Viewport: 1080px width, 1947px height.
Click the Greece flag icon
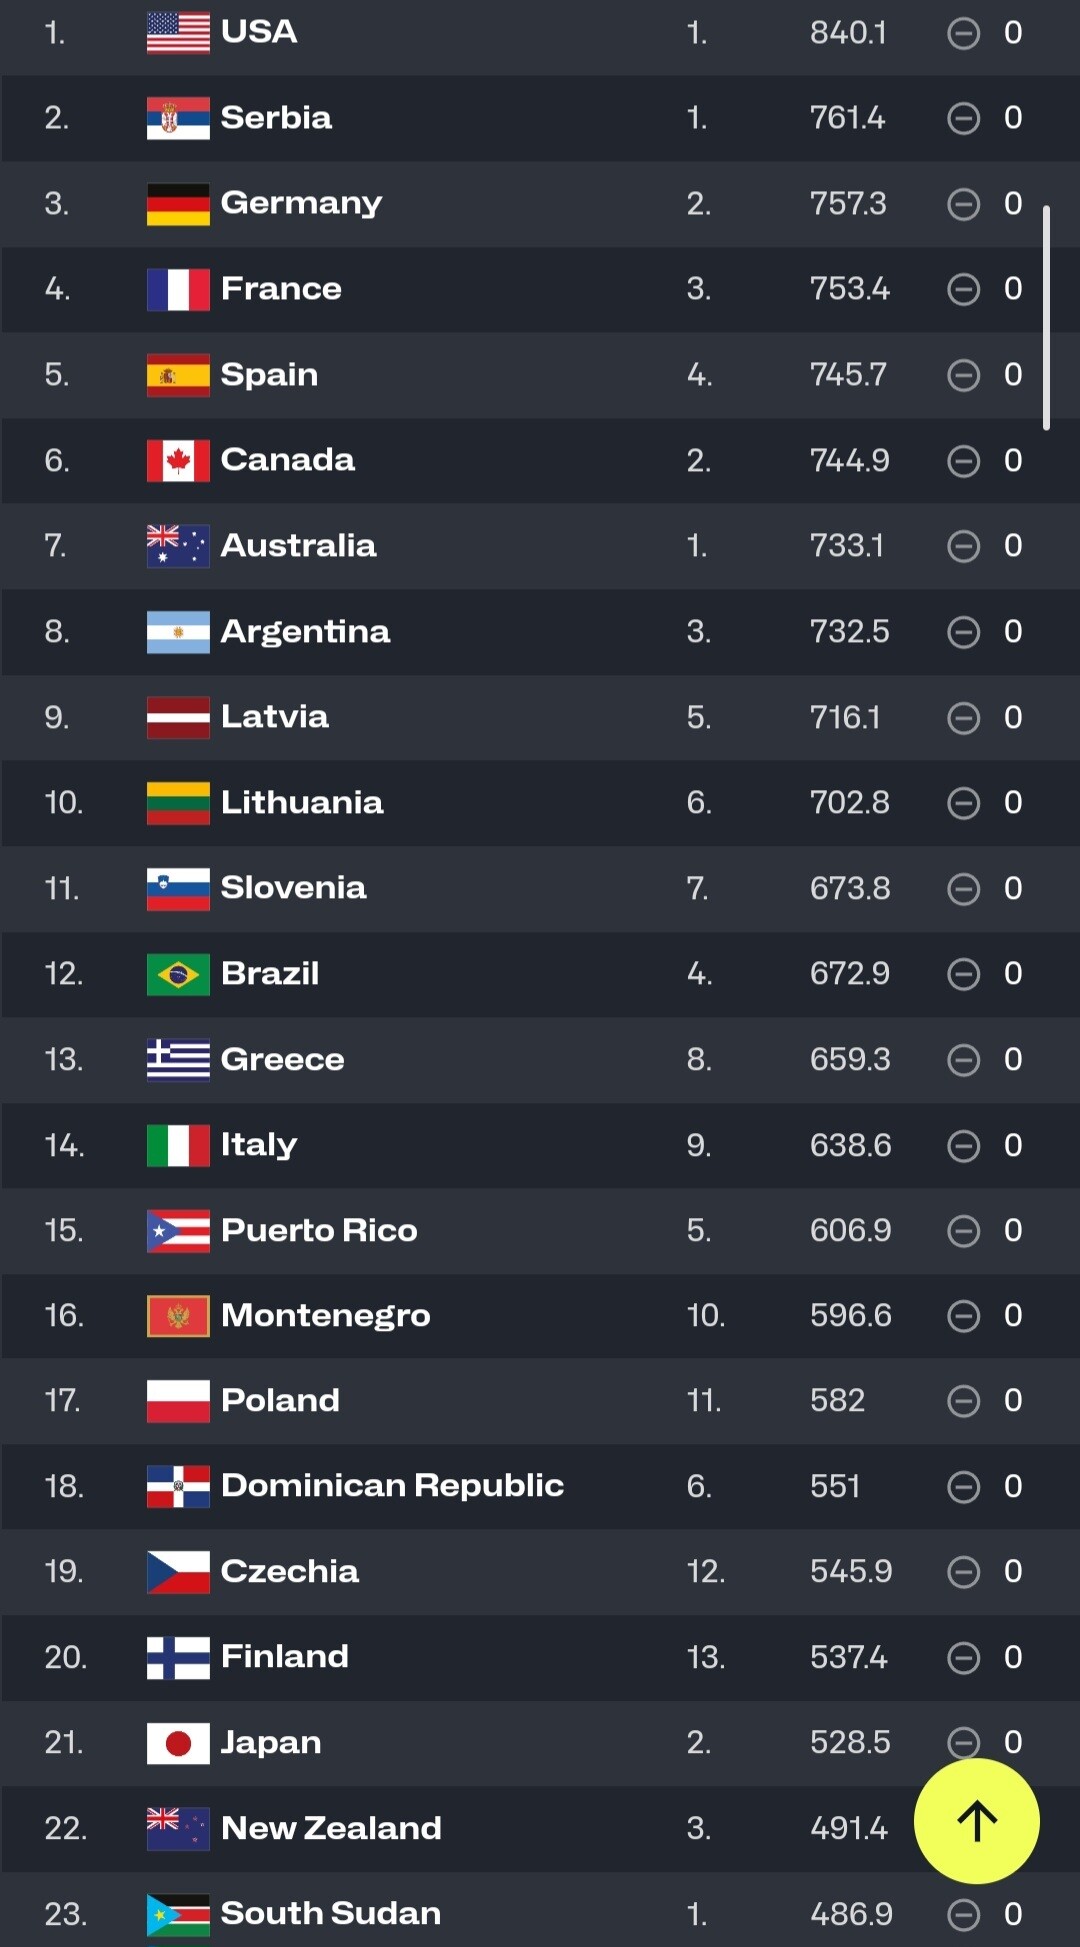(x=178, y=1060)
